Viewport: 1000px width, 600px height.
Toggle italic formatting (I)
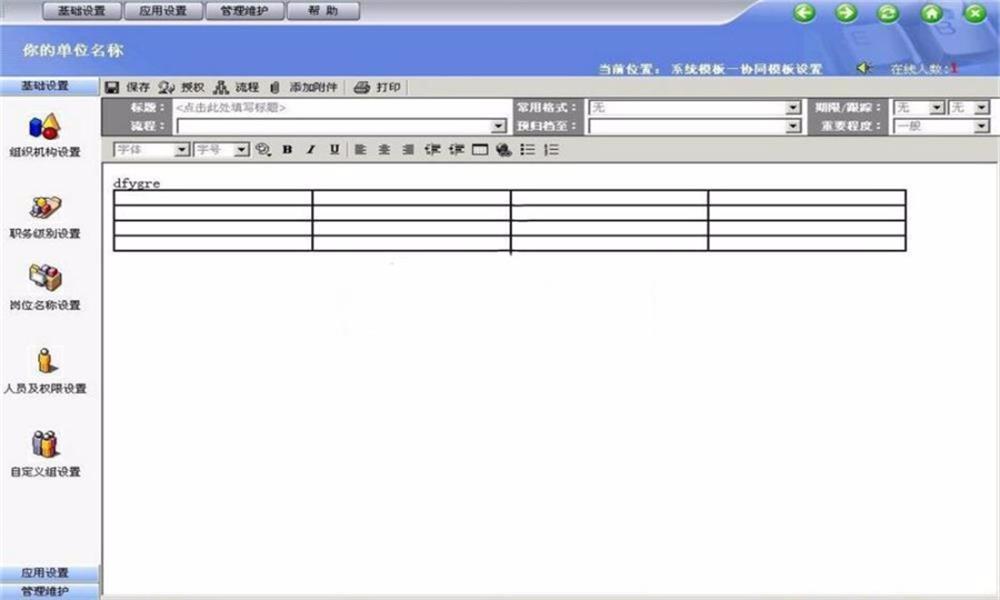311,150
